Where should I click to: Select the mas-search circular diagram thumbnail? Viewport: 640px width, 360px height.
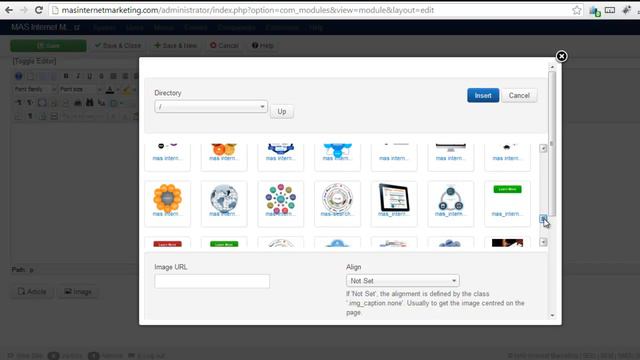[x=338, y=203]
